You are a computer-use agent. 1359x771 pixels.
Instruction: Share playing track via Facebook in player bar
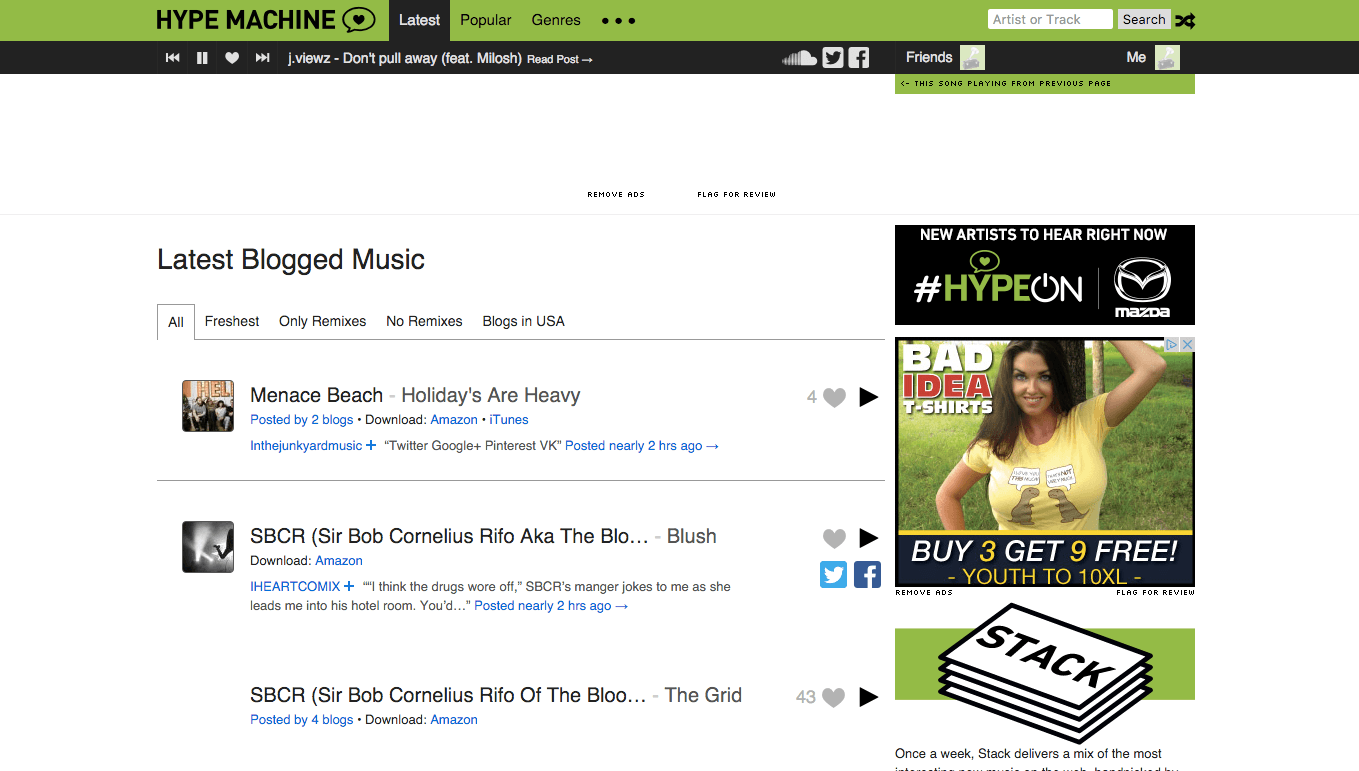tap(859, 58)
